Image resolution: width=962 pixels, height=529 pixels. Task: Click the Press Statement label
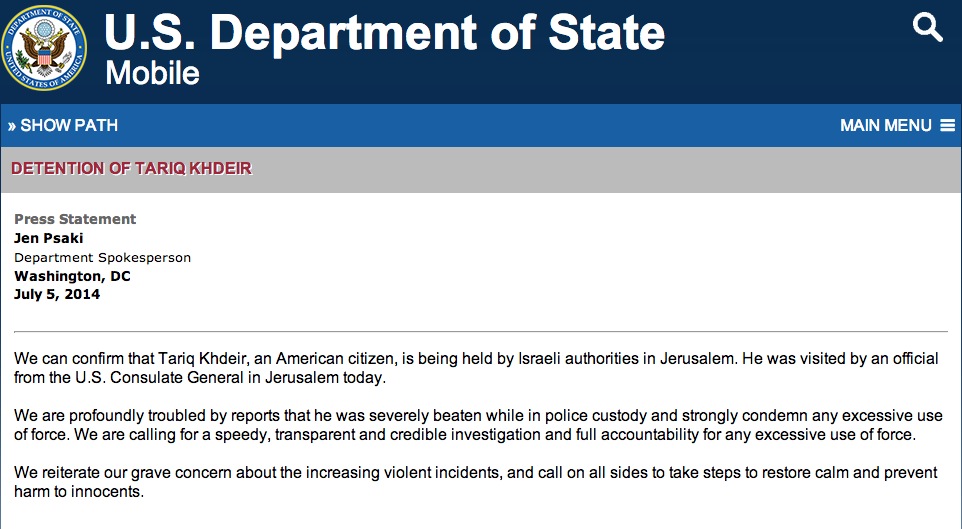[75, 219]
